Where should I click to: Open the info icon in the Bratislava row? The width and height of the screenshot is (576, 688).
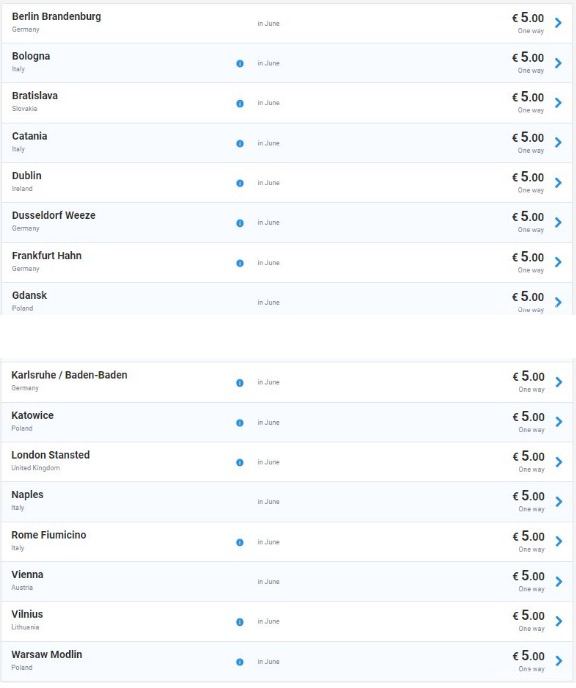click(x=240, y=104)
